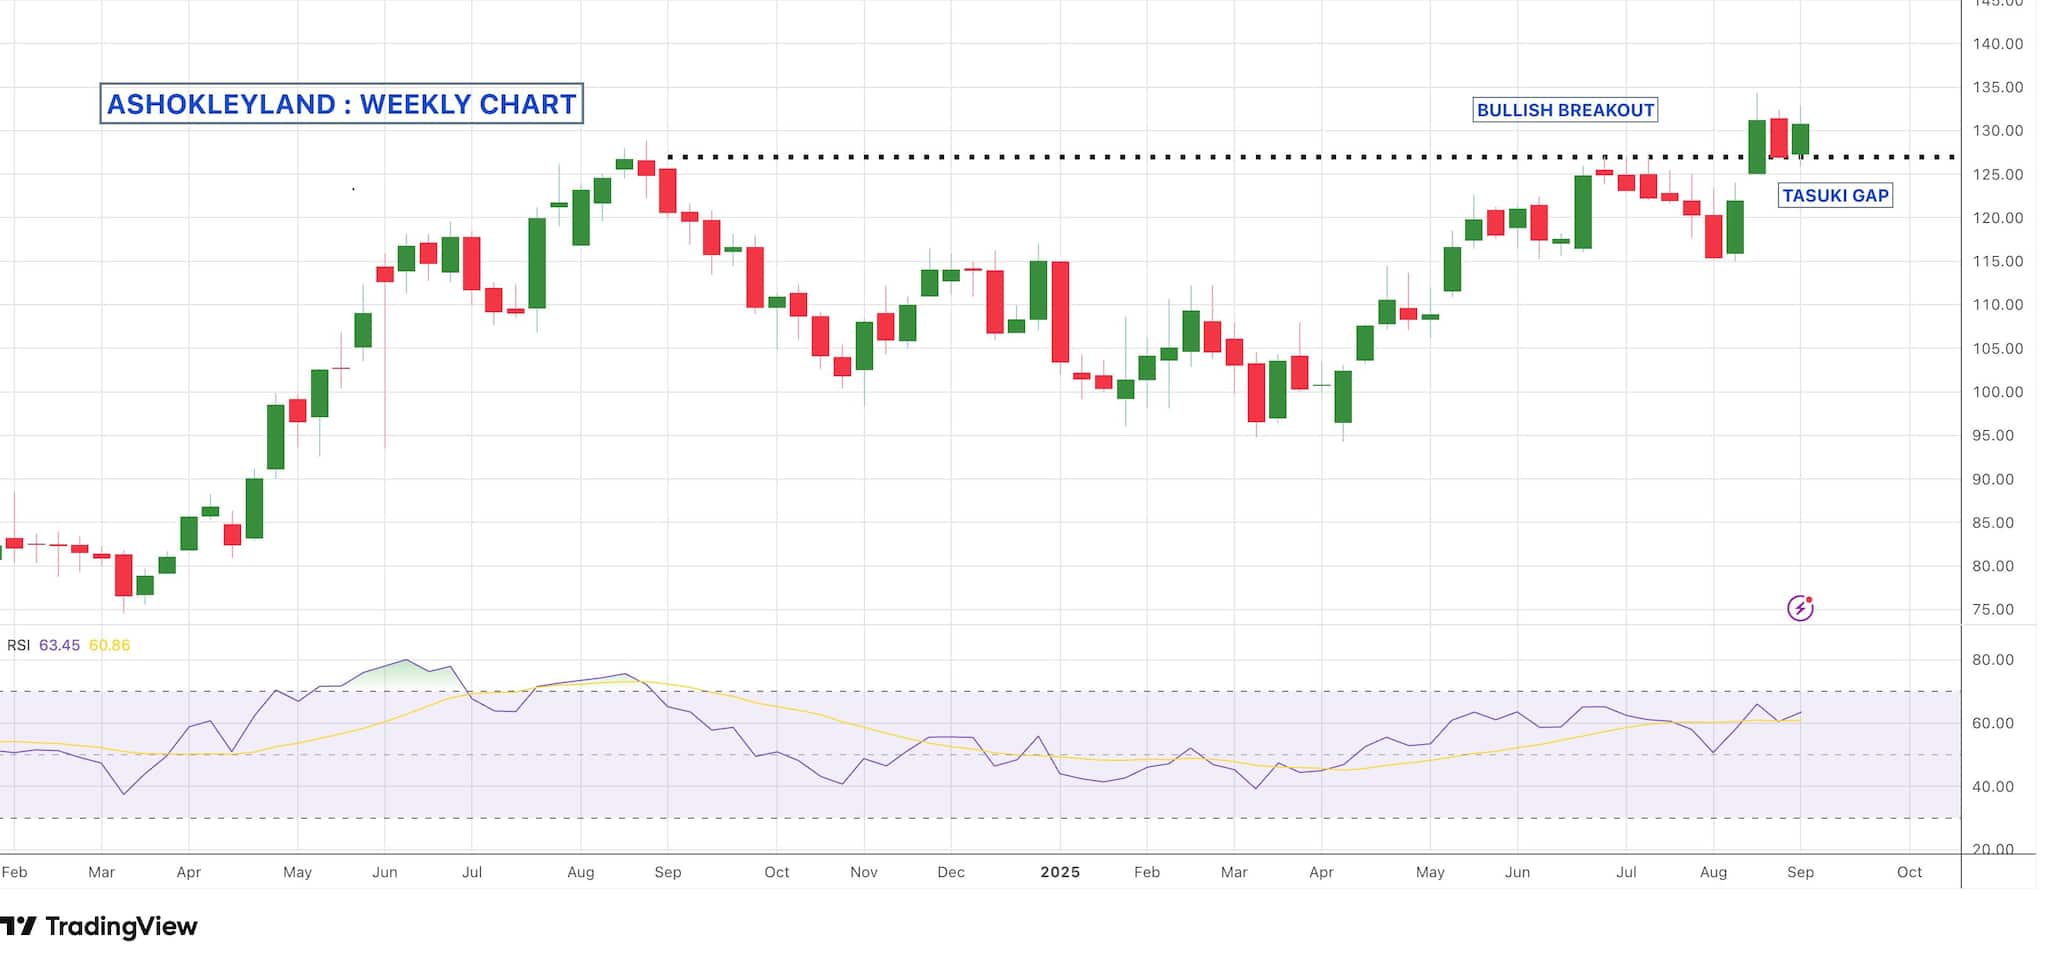This screenshot has height=964, width=2048.
Task: Click the 115.00 price axis label
Action: (x=1997, y=262)
